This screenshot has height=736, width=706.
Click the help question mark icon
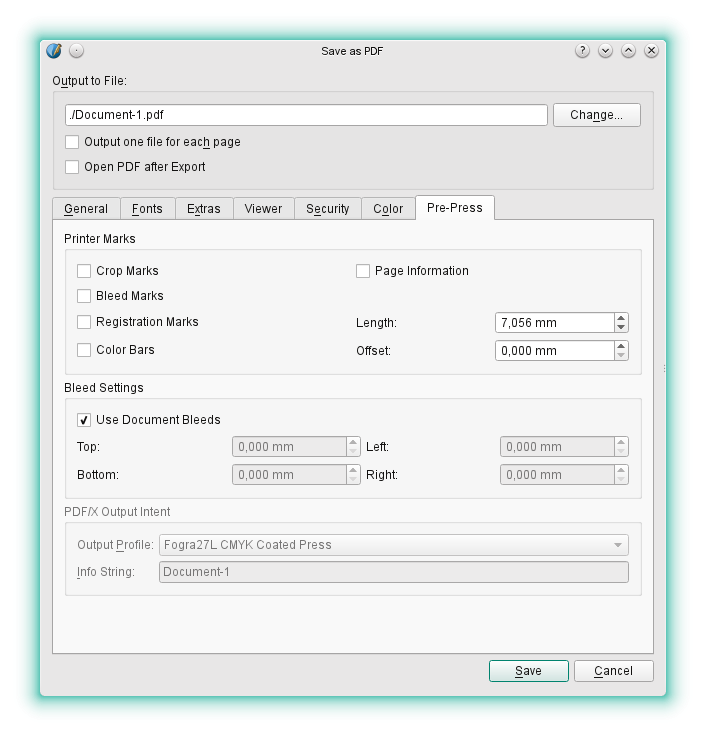tap(582, 51)
